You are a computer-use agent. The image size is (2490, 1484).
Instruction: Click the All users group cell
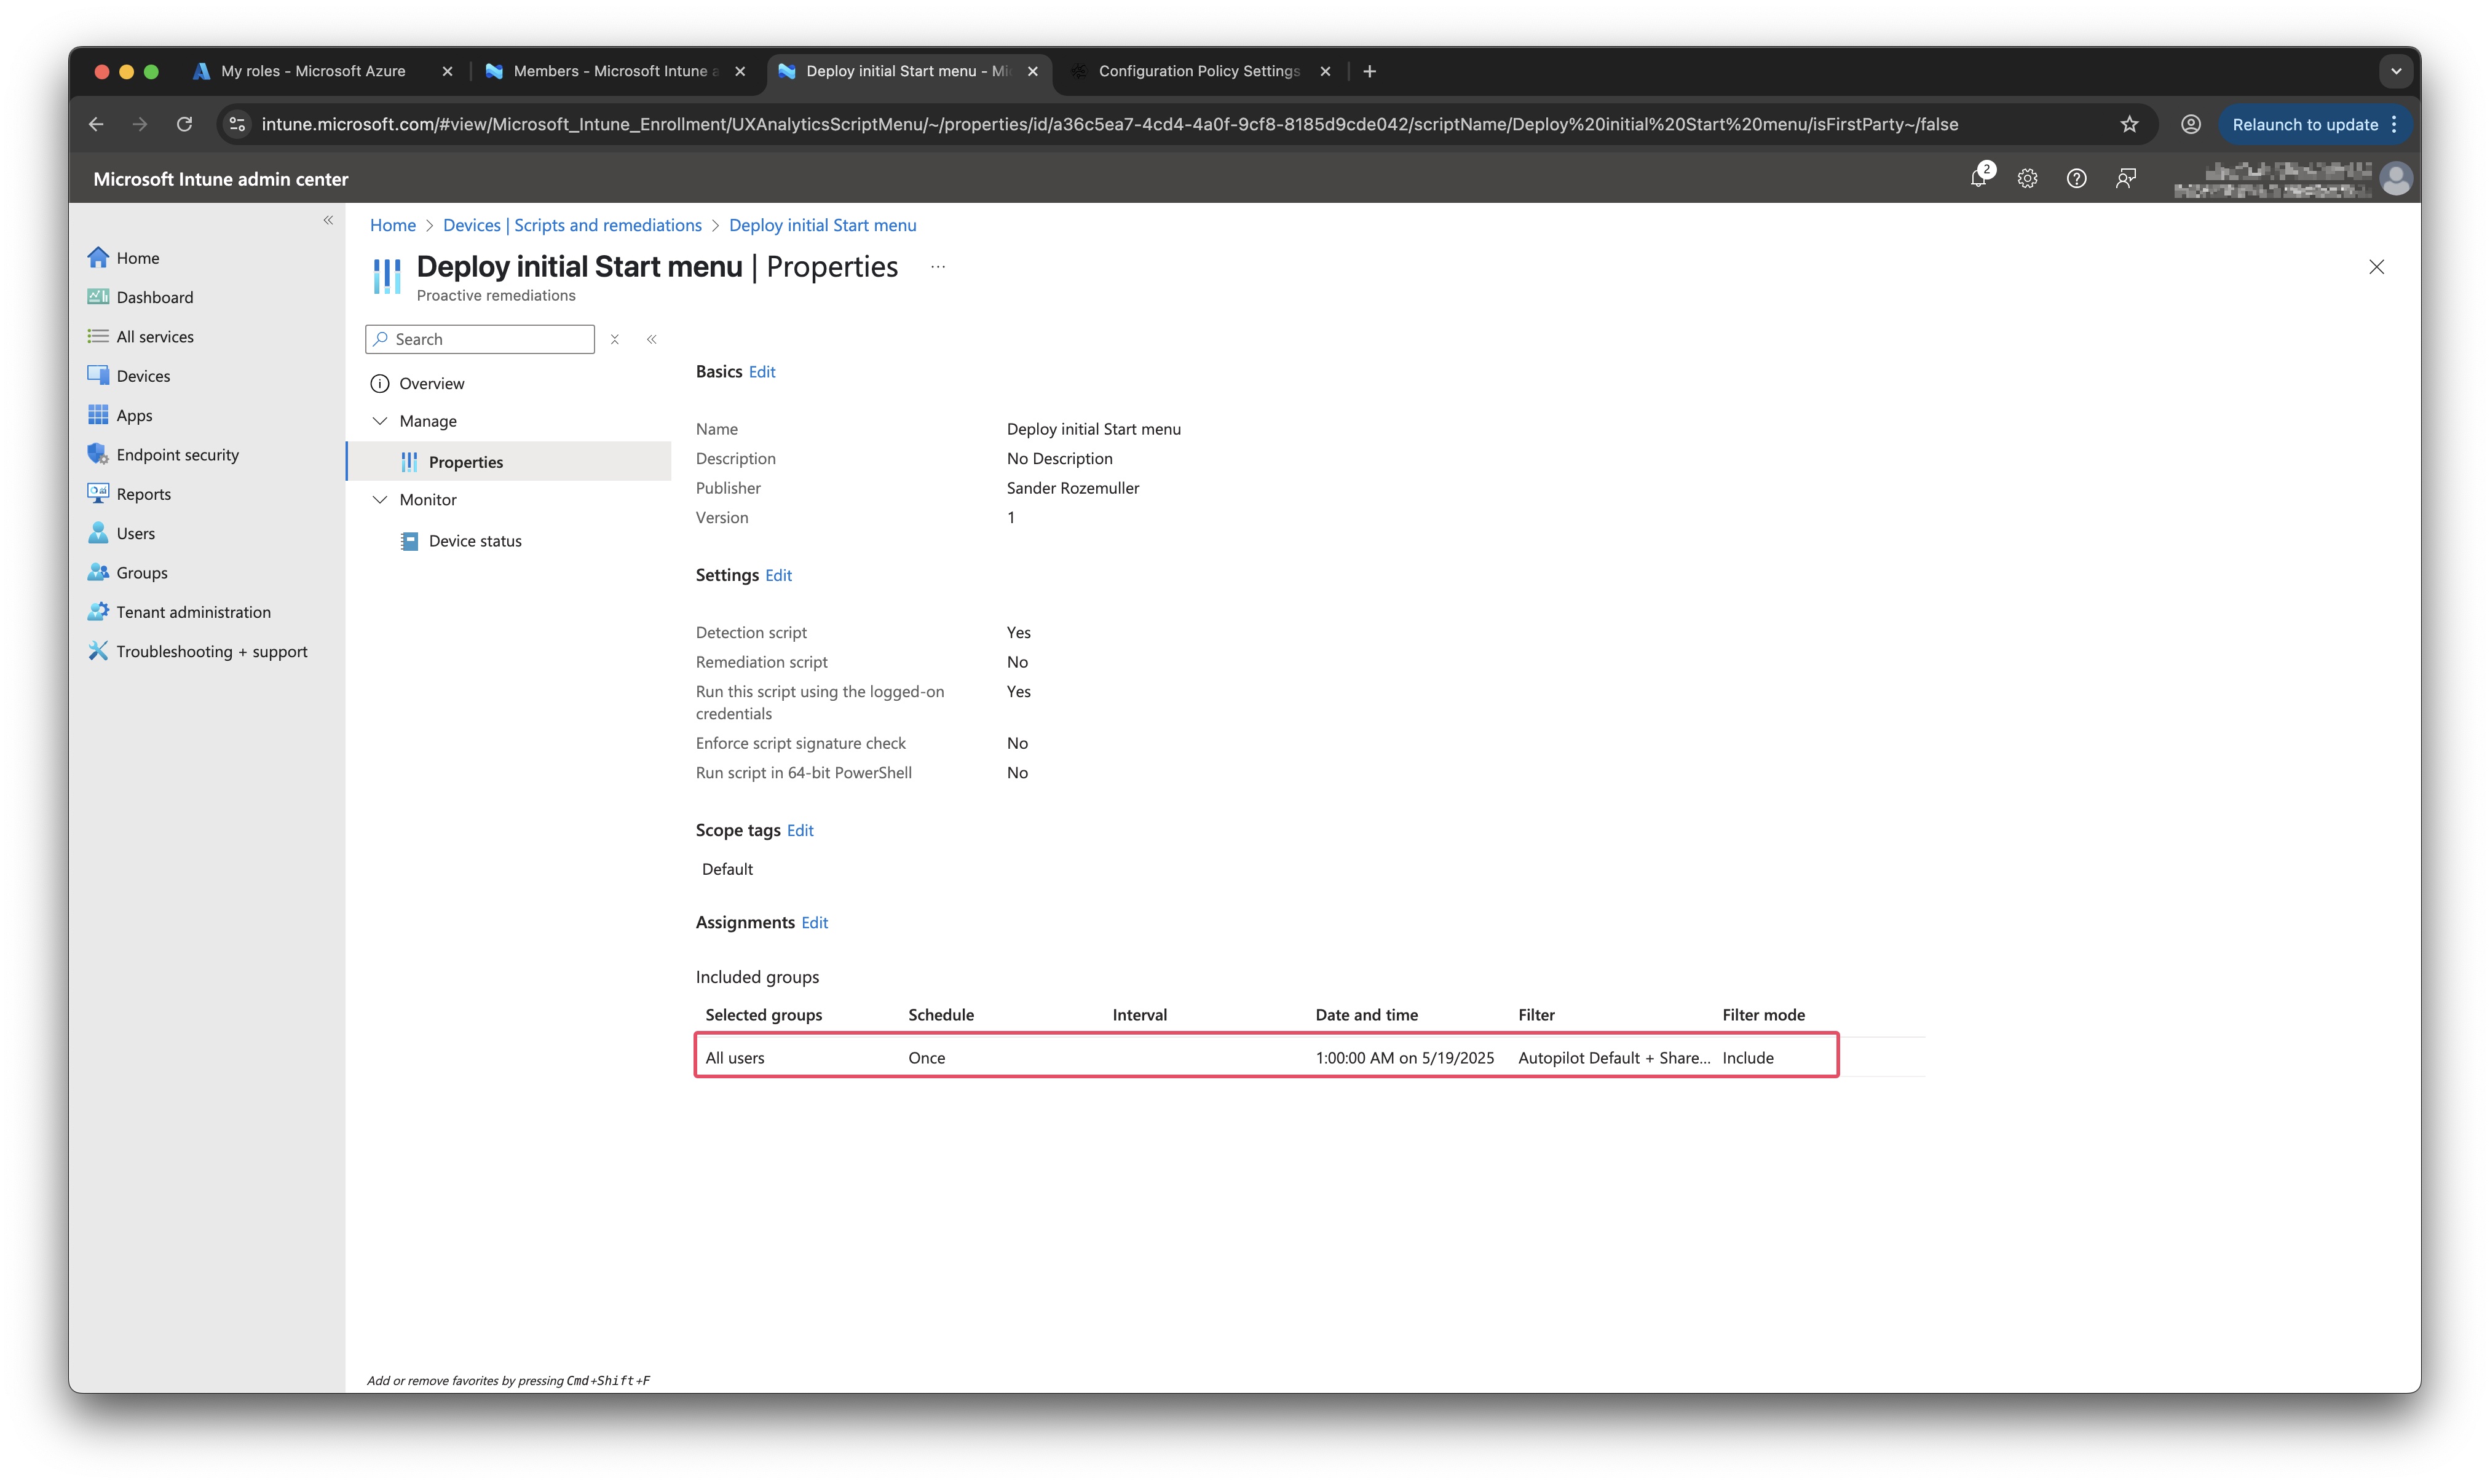click(x=734, y=1058)
